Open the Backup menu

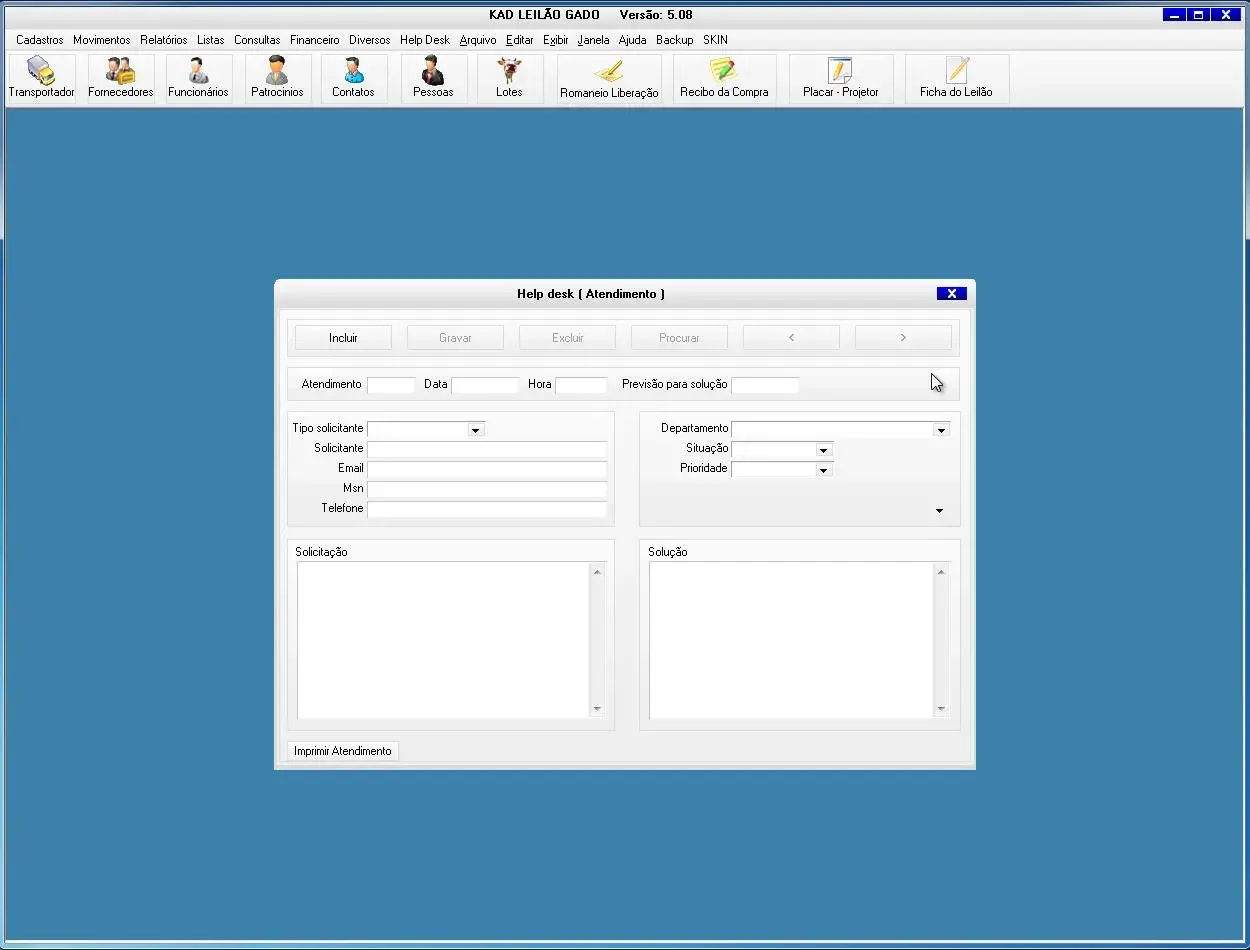tap(675, 40)
